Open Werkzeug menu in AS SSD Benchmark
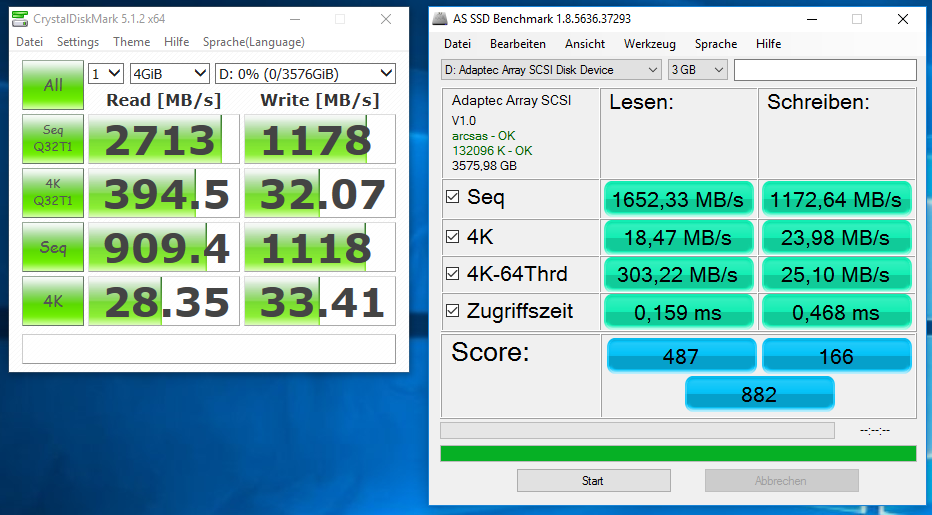This screenshot has height=515, width=932. 650,43
